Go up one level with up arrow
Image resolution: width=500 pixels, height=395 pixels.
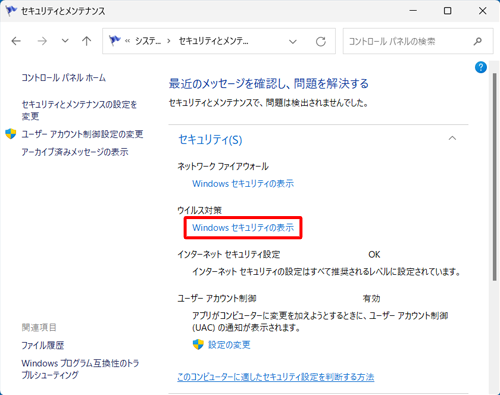click(87, 41)
